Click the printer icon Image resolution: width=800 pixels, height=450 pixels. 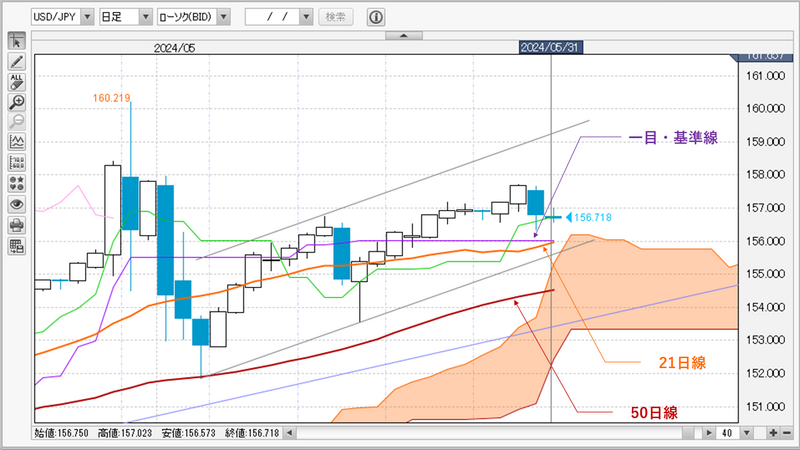coord(16,225)
